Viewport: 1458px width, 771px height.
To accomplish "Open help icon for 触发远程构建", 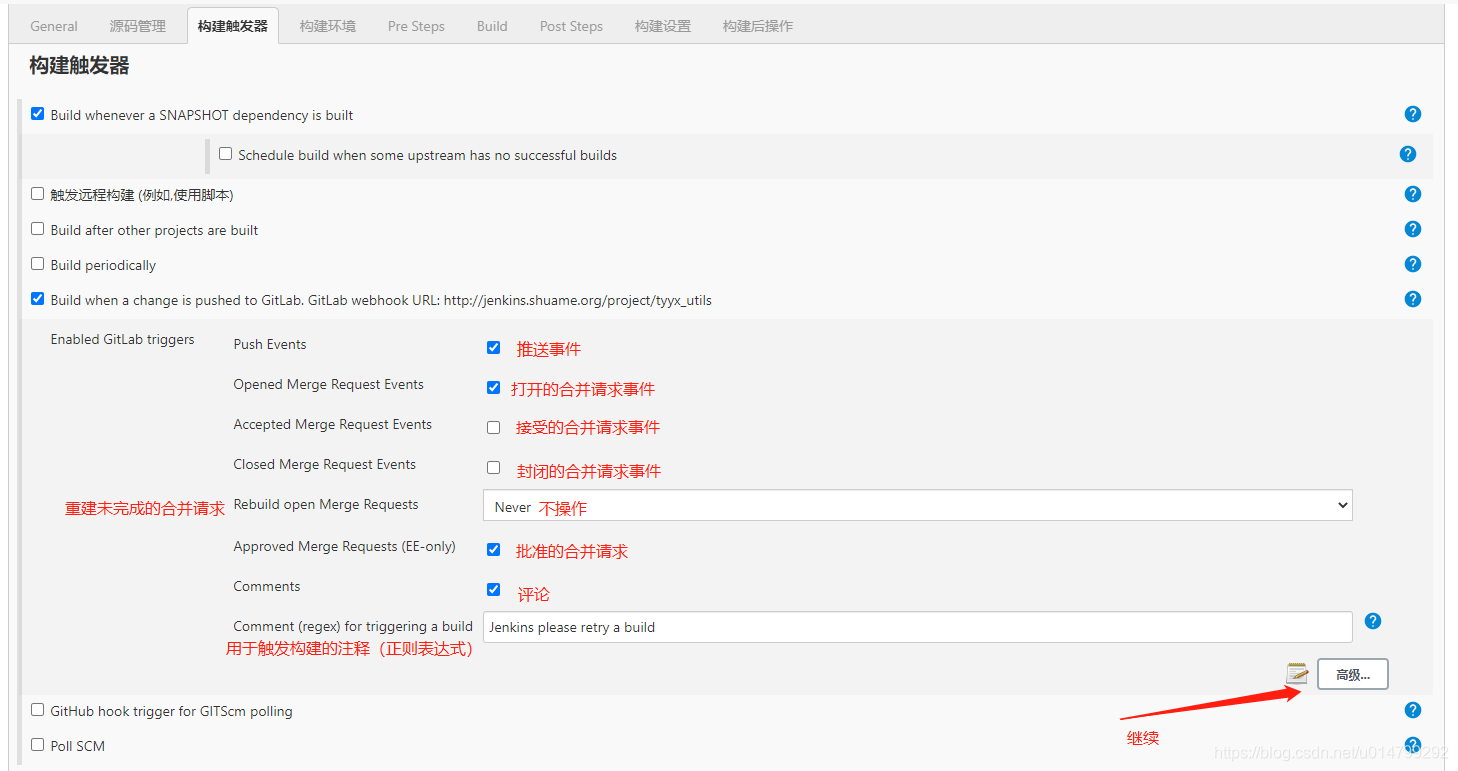I will (1413, 194).
